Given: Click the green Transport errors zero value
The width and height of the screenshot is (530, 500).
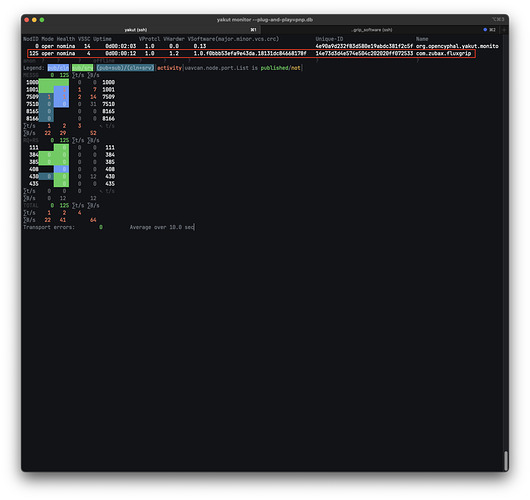Looking at the screenshot, I should (x=101, y=227).
